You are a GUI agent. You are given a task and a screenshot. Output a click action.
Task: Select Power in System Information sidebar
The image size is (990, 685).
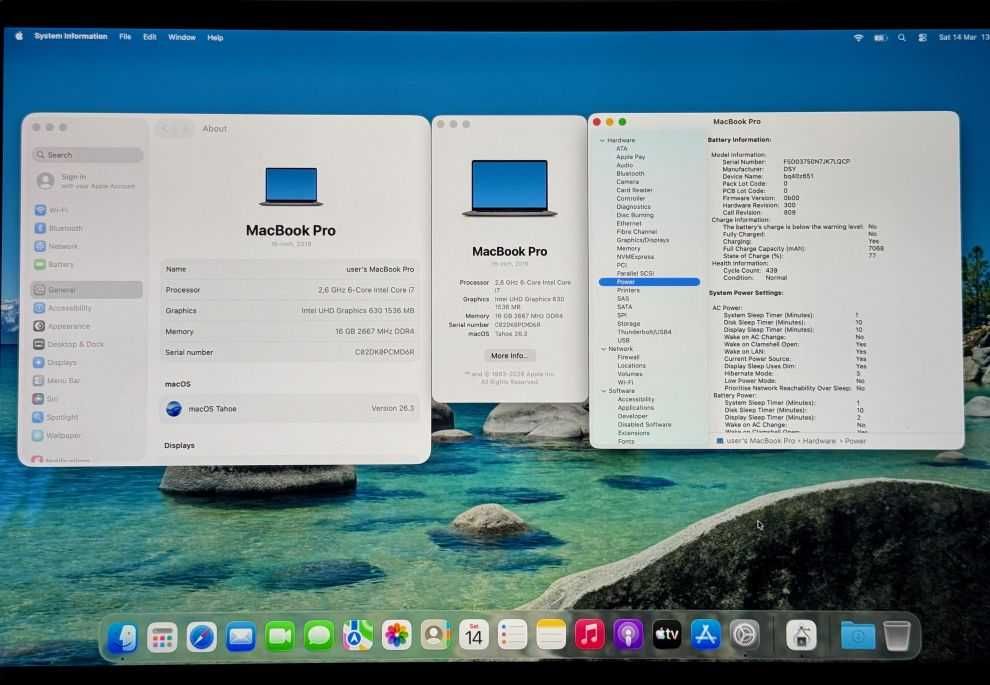coord(649,282)
